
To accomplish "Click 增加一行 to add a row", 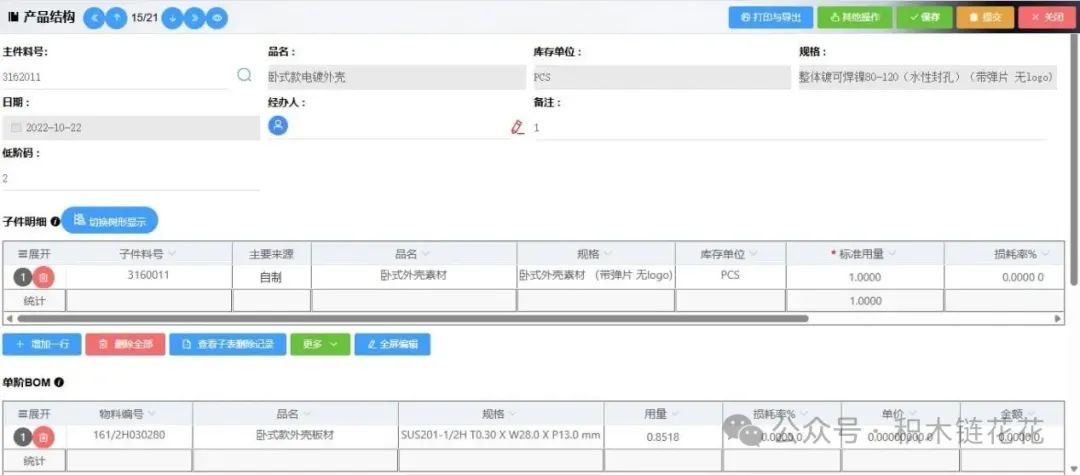I will [42, 344].
